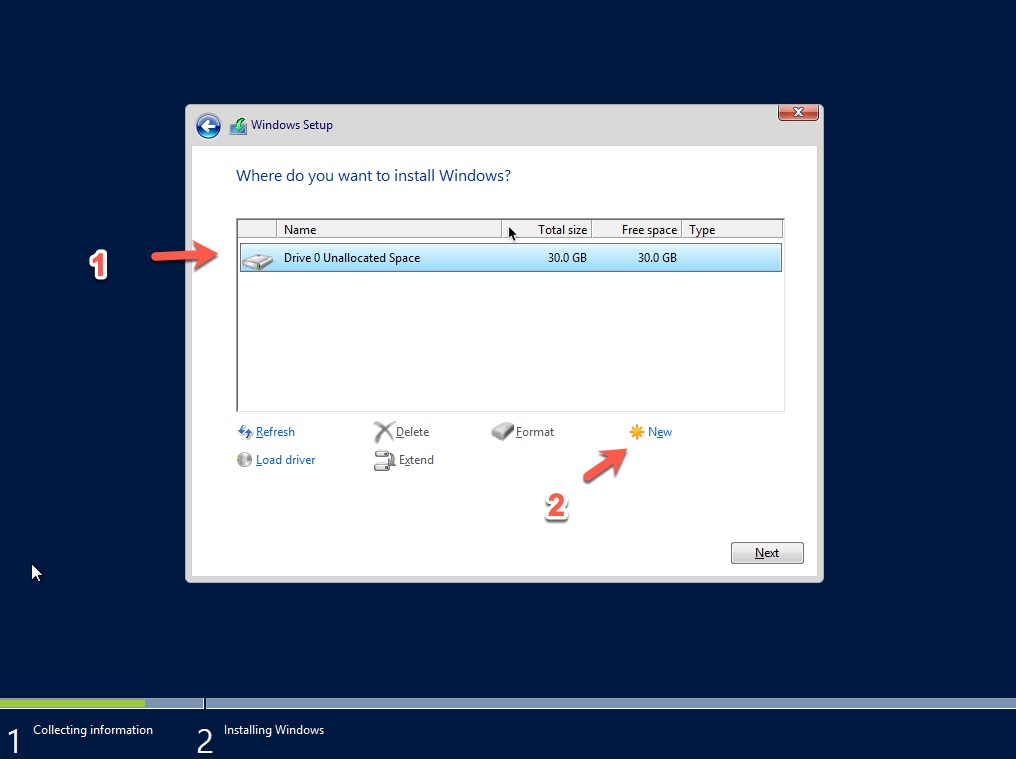The width and height of the screenshot is (1016, 759).
Task: Click the Delete X icon
Action: [384, 432]
